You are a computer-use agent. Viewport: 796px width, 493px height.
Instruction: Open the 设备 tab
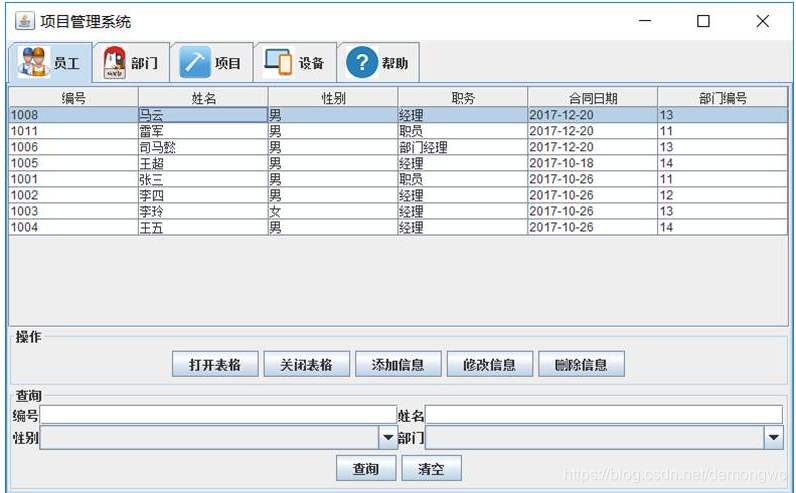coord(295,62)
